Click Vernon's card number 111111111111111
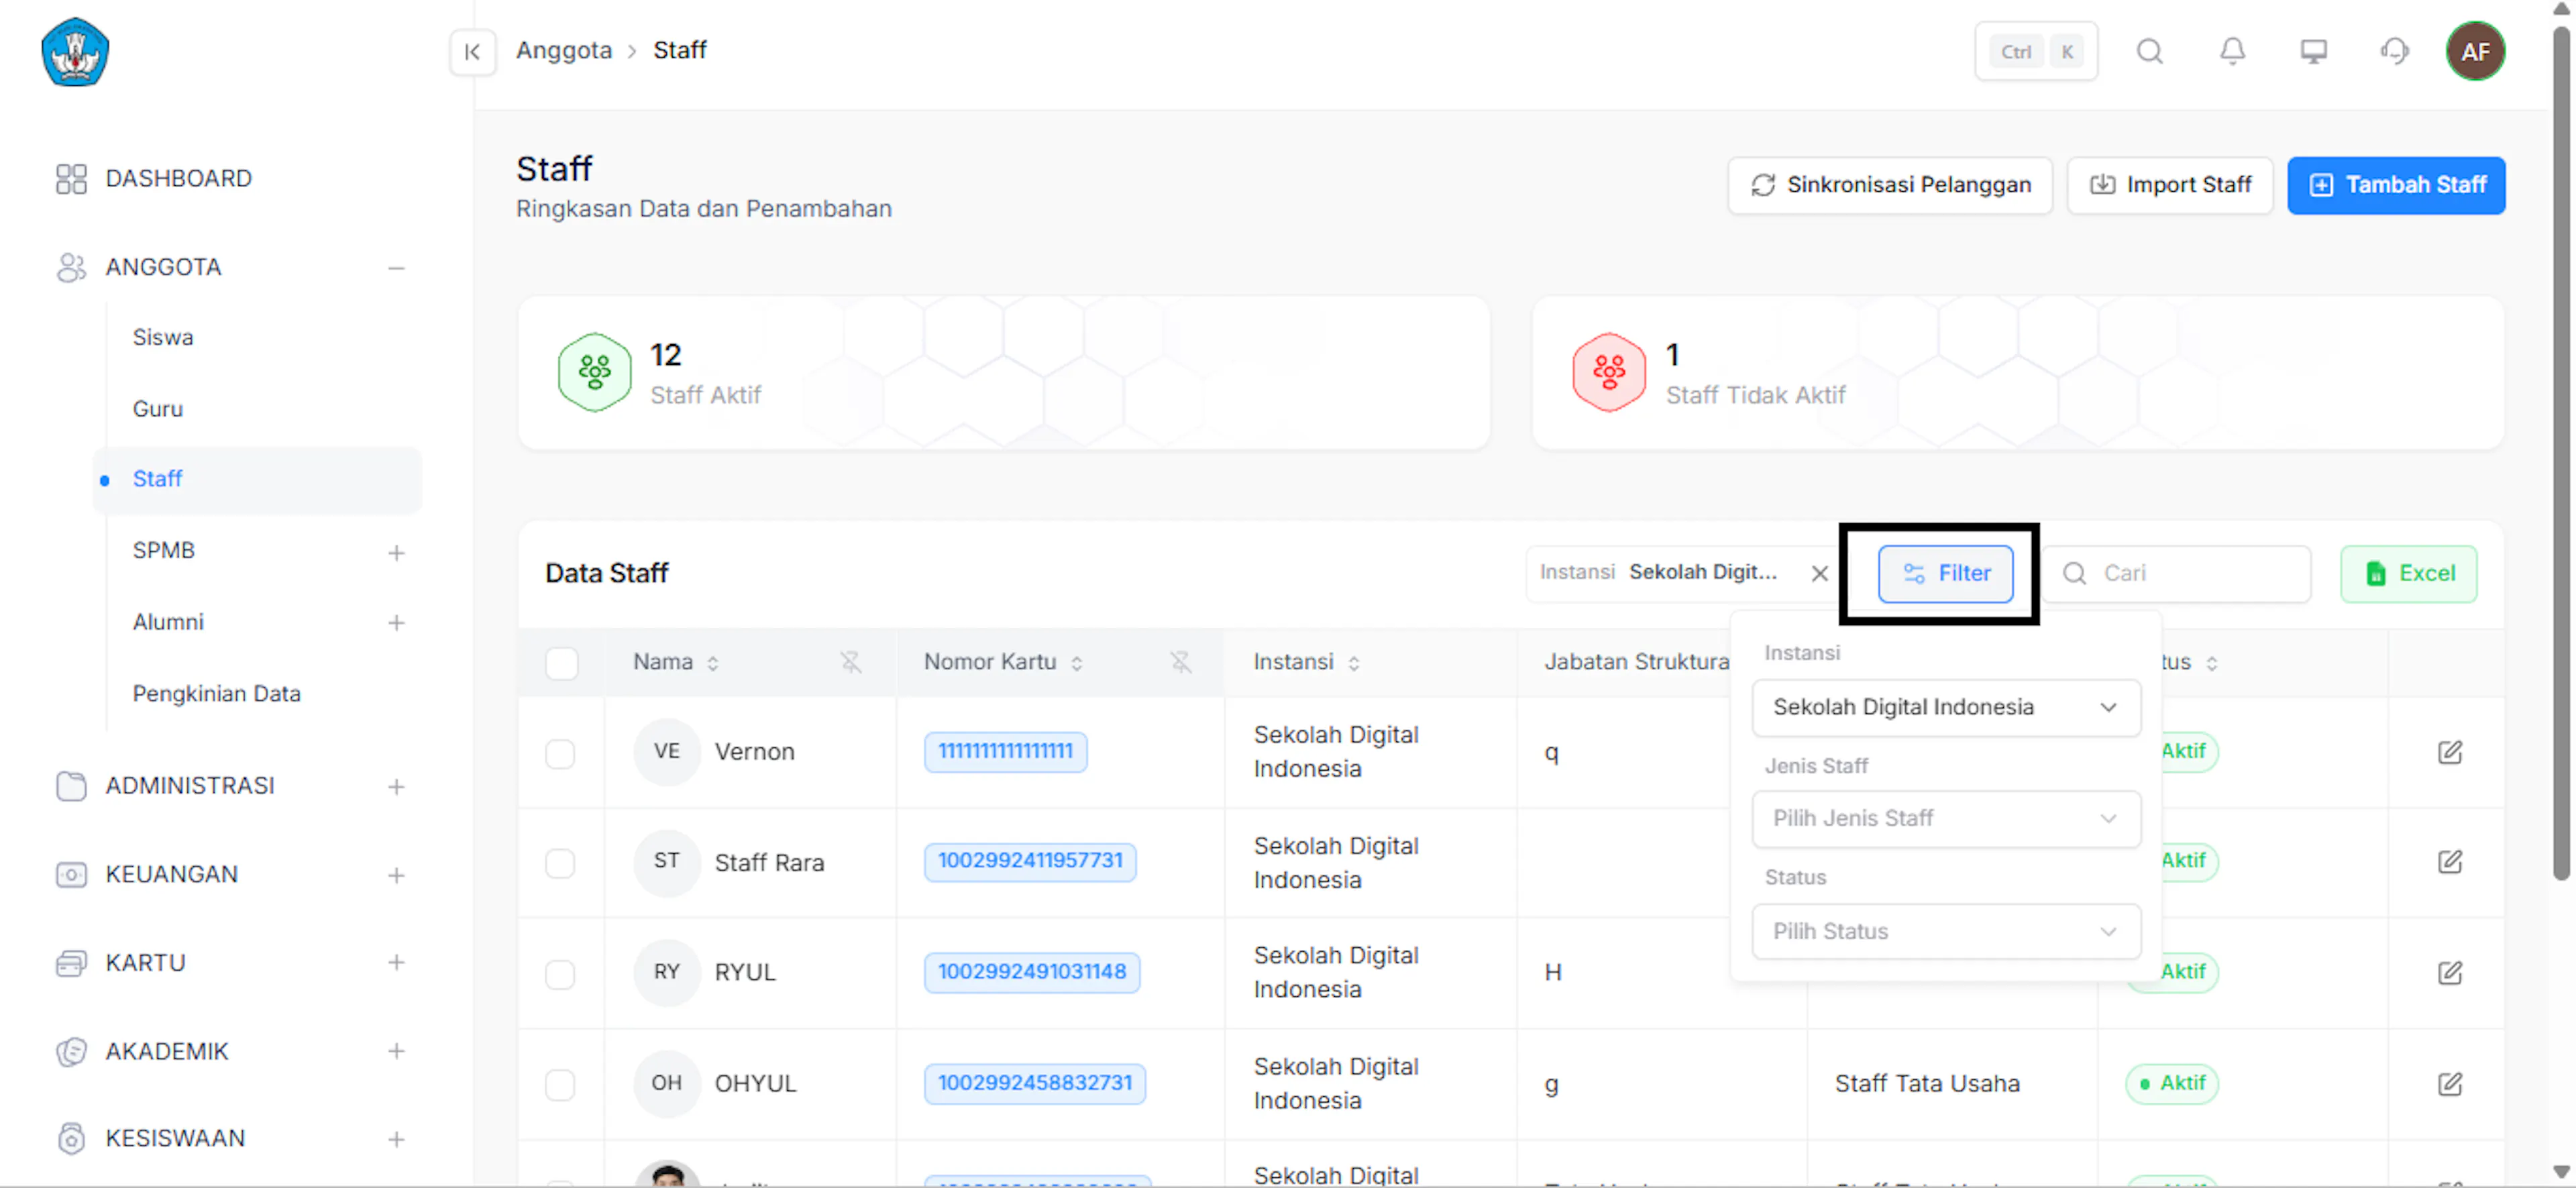Image resolution: width=2576 pixels, height=1188 pixels. point(1005,751)
